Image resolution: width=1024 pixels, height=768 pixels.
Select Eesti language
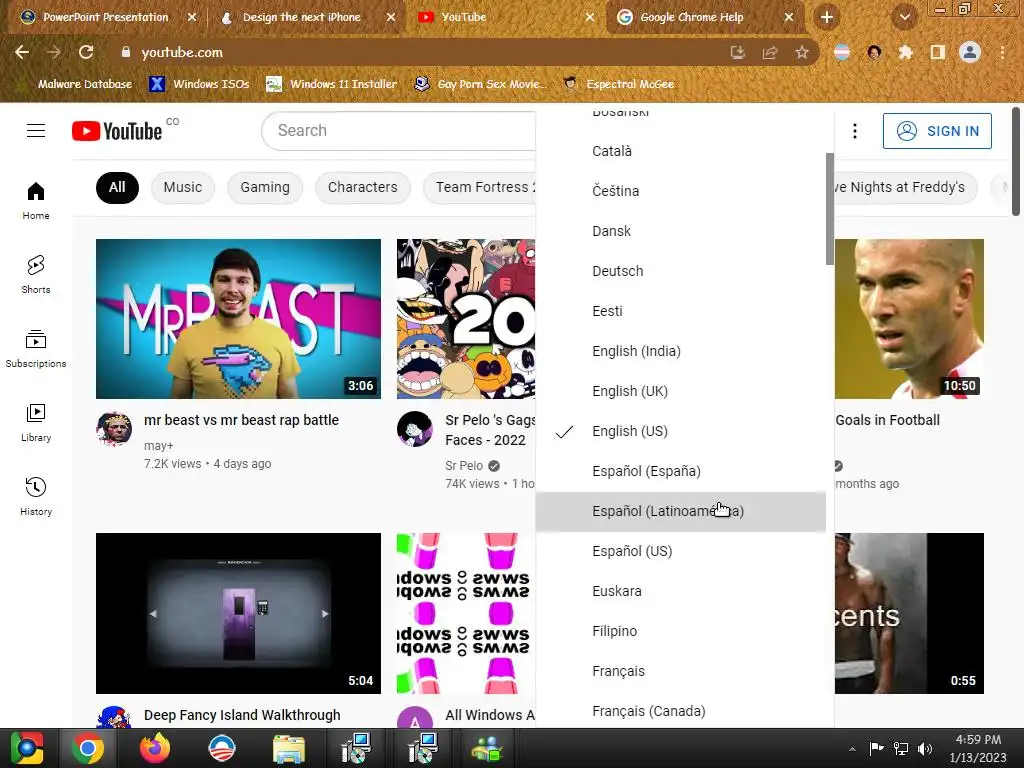pyautogui.click(x=680, y=311)
